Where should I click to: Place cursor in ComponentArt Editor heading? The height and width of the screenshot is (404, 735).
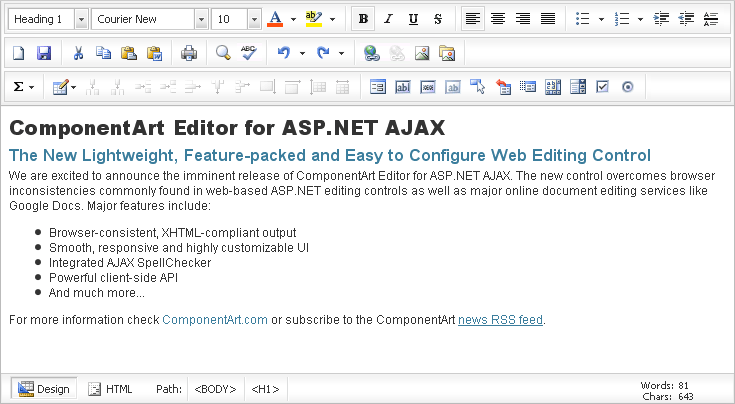pos(227,127)
